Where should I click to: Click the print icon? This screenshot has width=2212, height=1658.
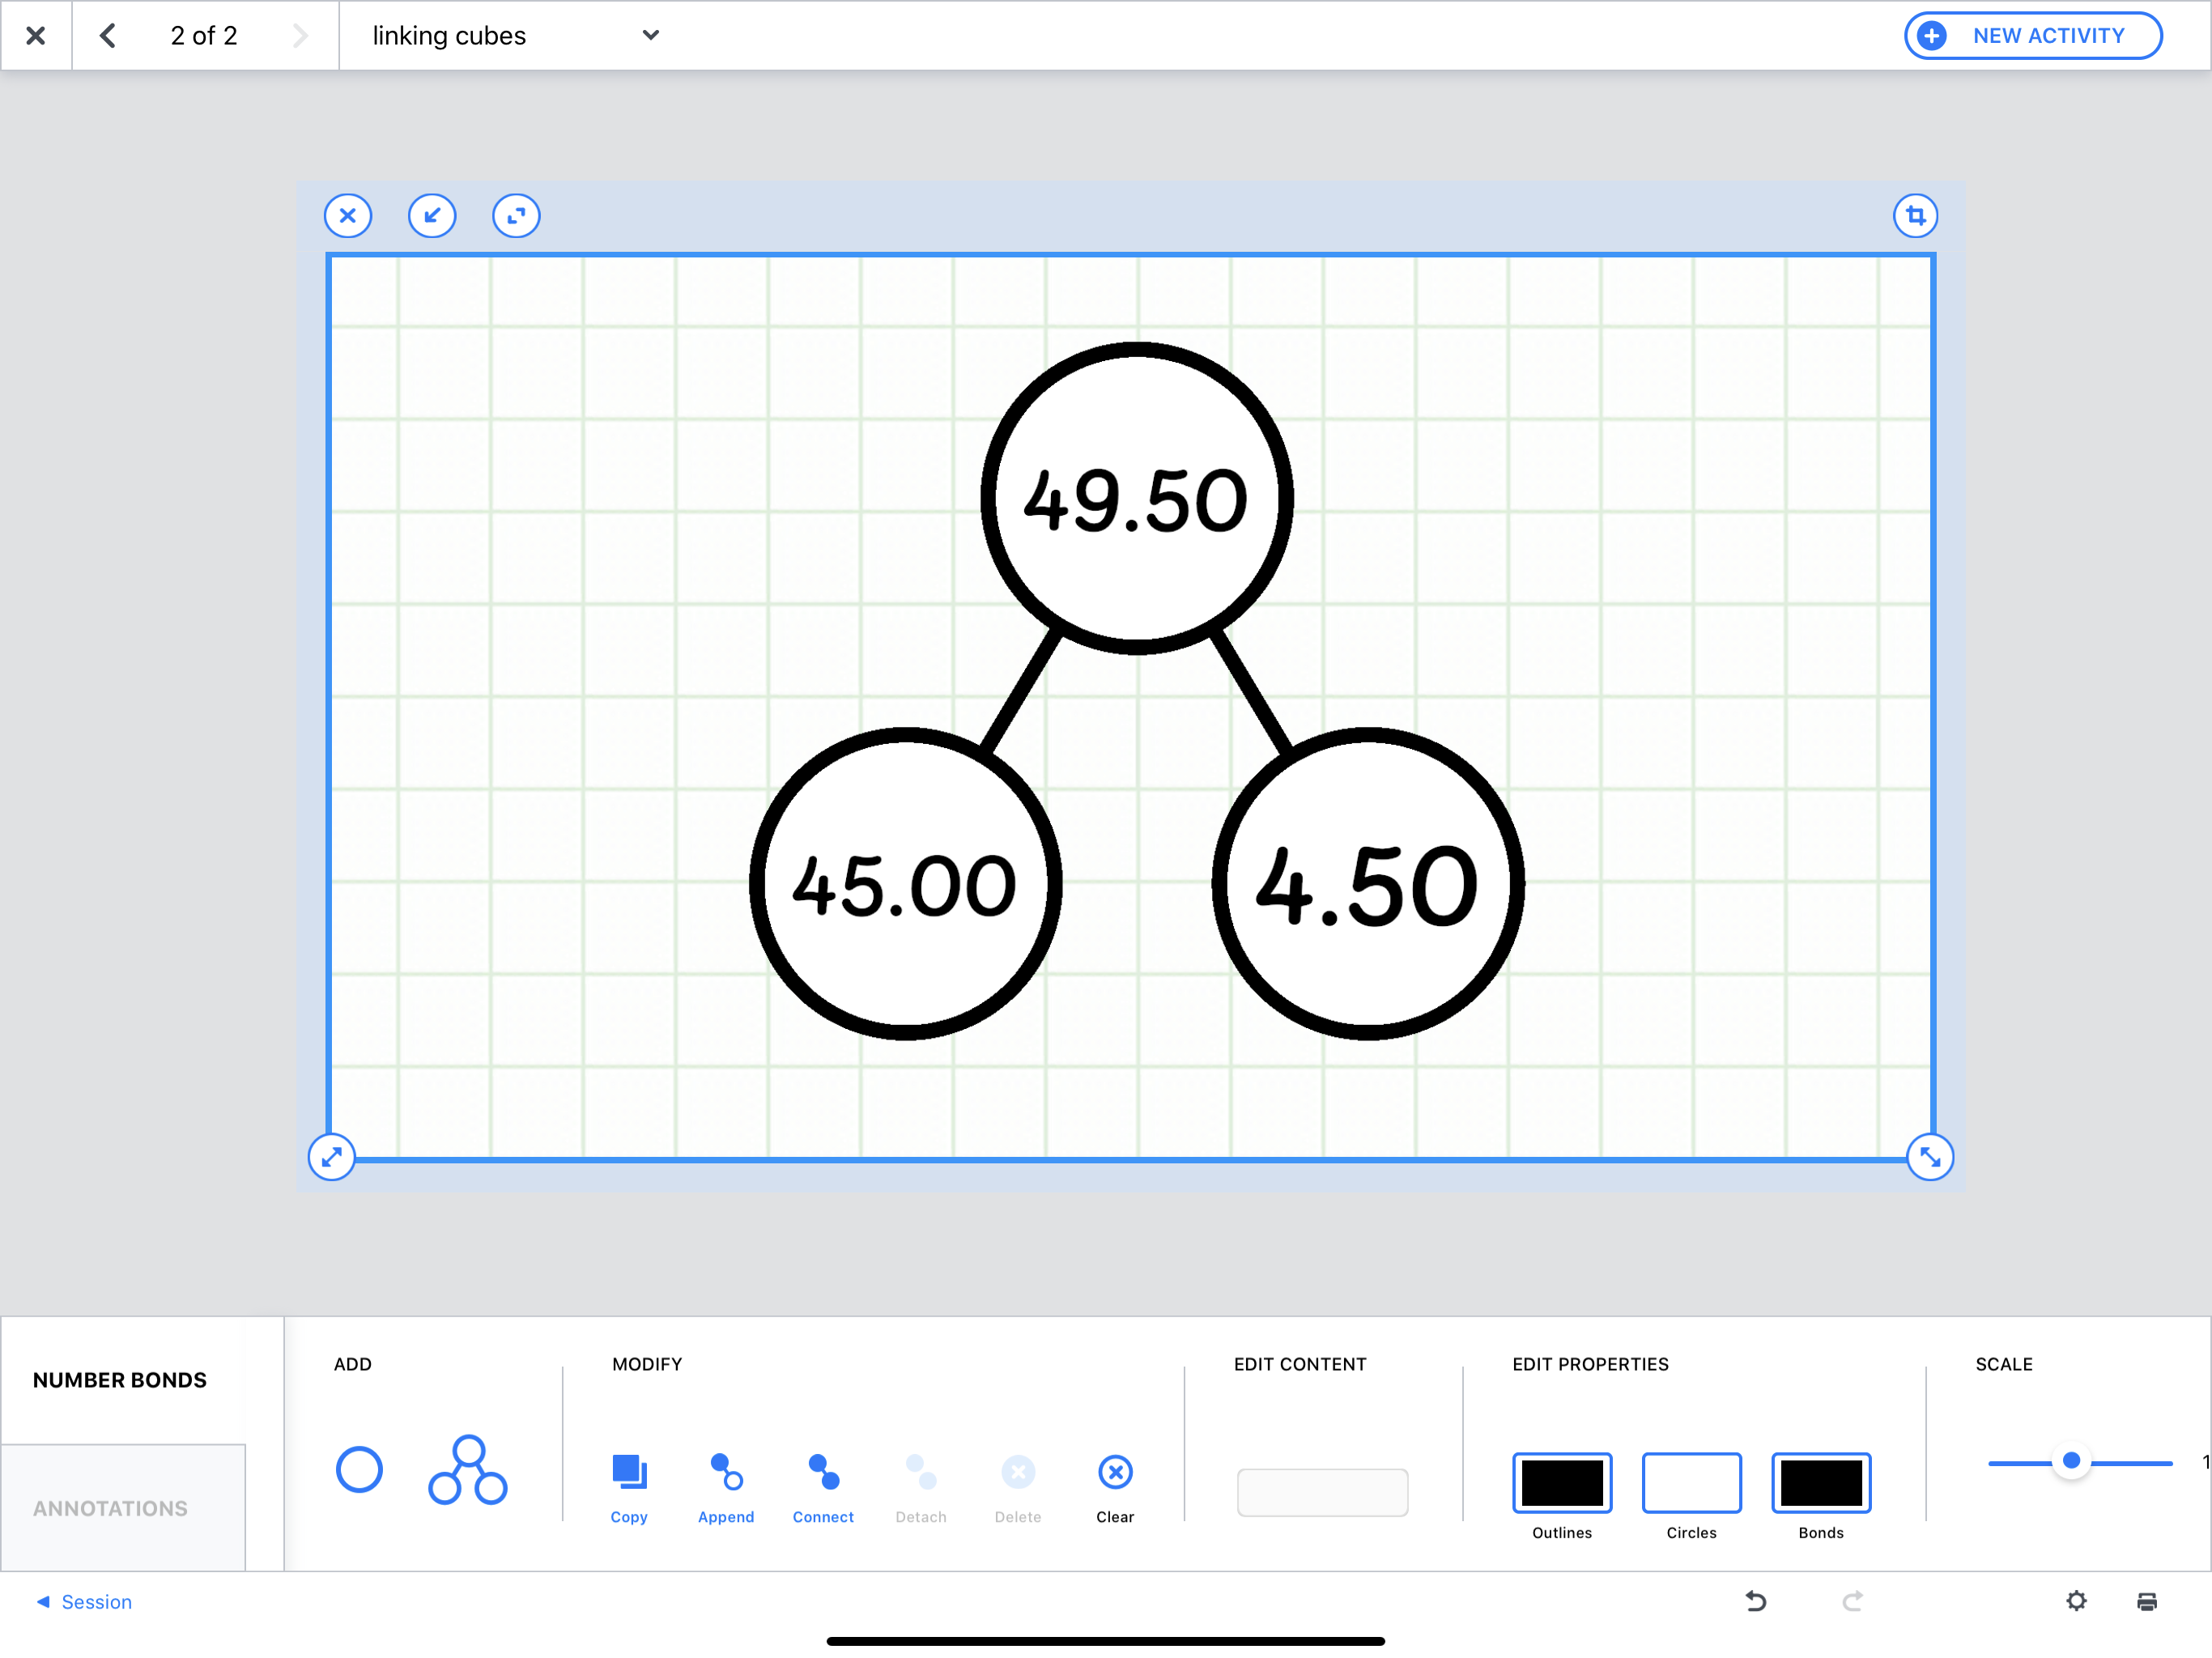pyautogui.click(x=2147, y=1602)
